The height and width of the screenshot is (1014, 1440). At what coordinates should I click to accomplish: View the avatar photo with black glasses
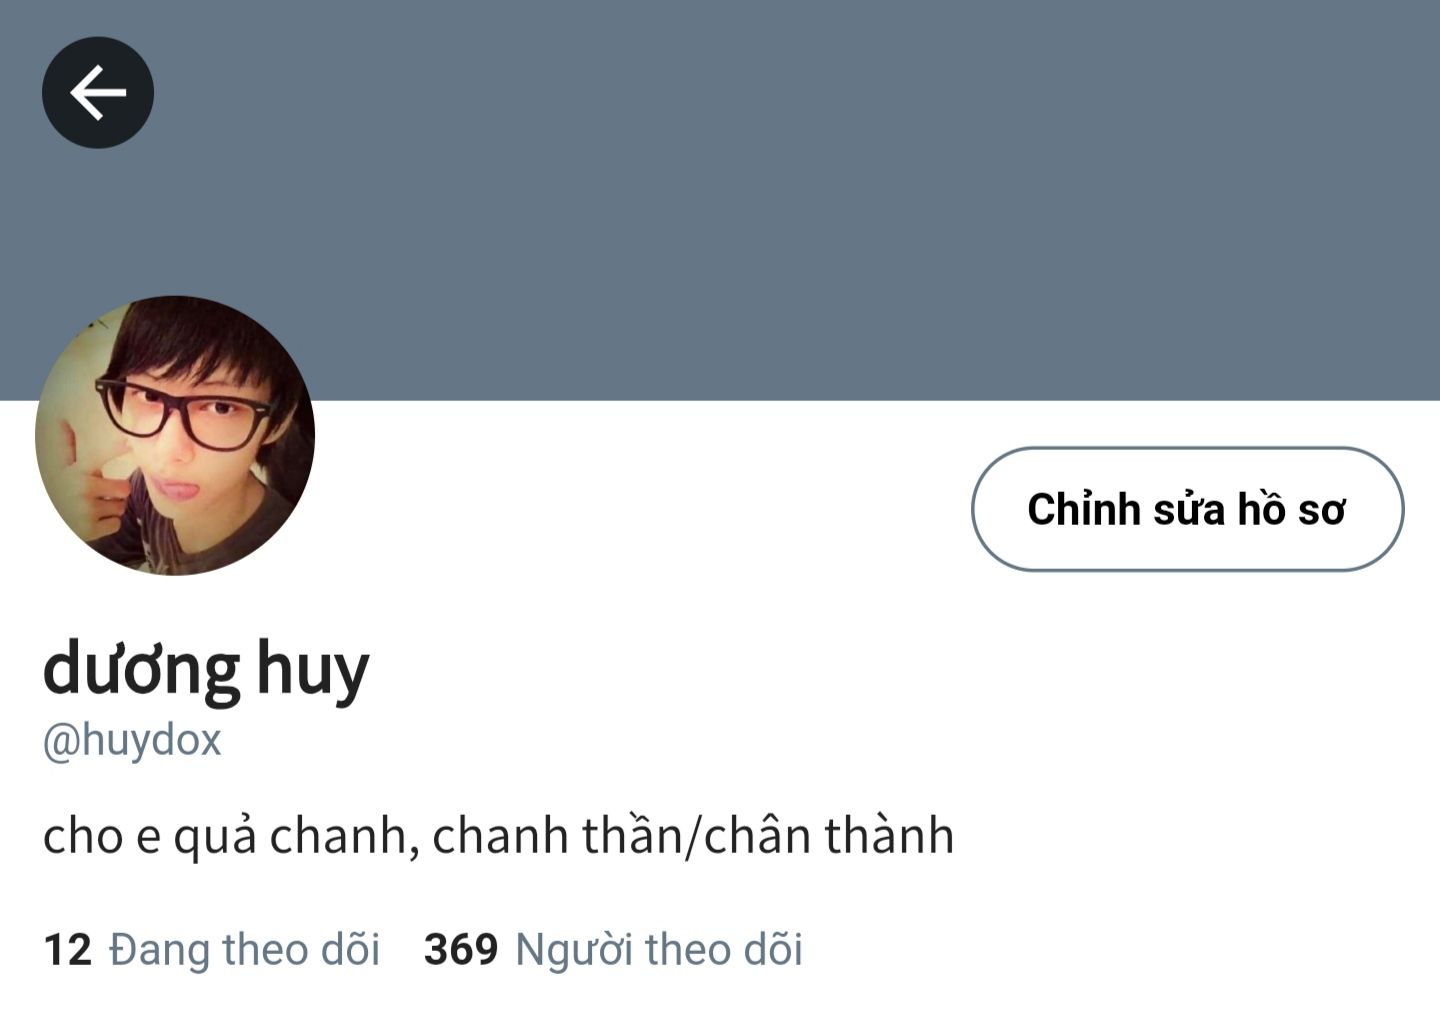(175, 435)
